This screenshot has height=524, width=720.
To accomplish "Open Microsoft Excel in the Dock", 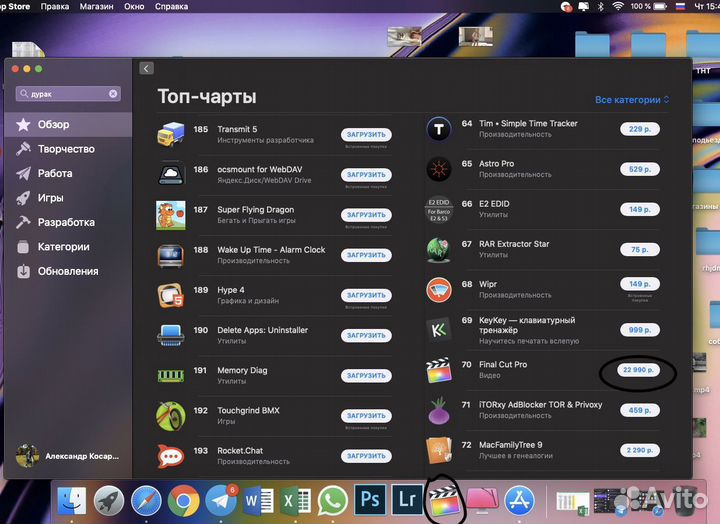I will coord(295,501).
